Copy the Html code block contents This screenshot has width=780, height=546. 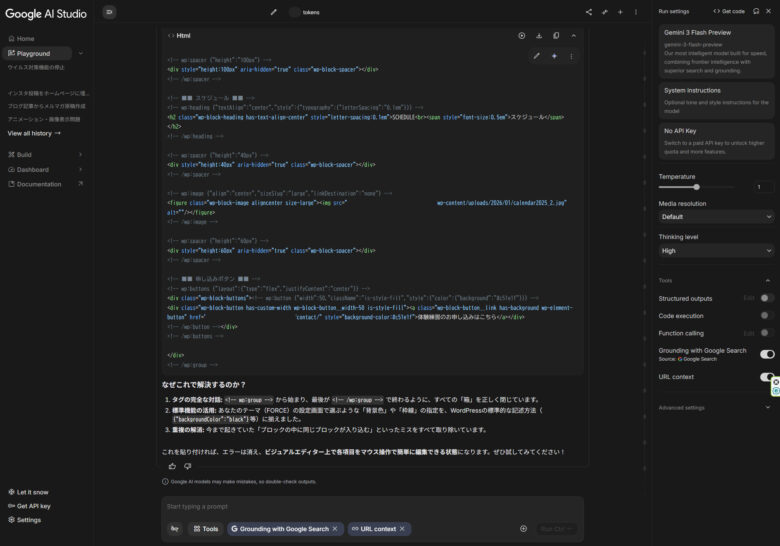click(556, 35)
